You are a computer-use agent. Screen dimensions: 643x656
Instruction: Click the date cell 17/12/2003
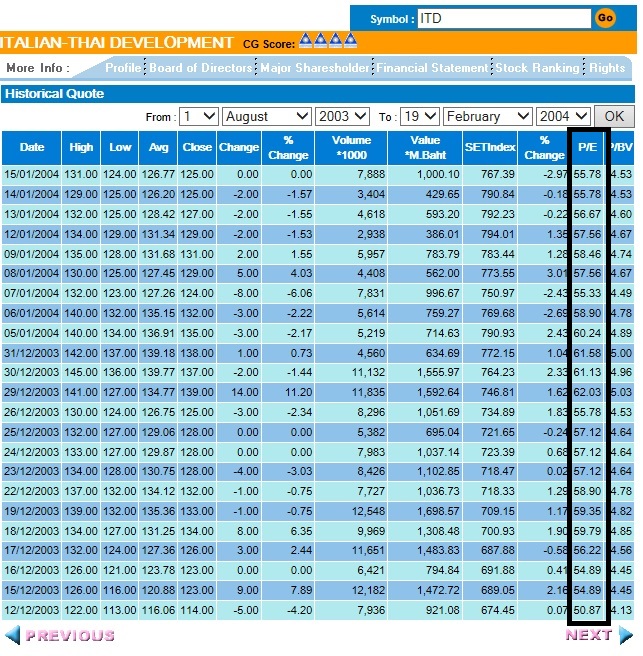point(31,551)
